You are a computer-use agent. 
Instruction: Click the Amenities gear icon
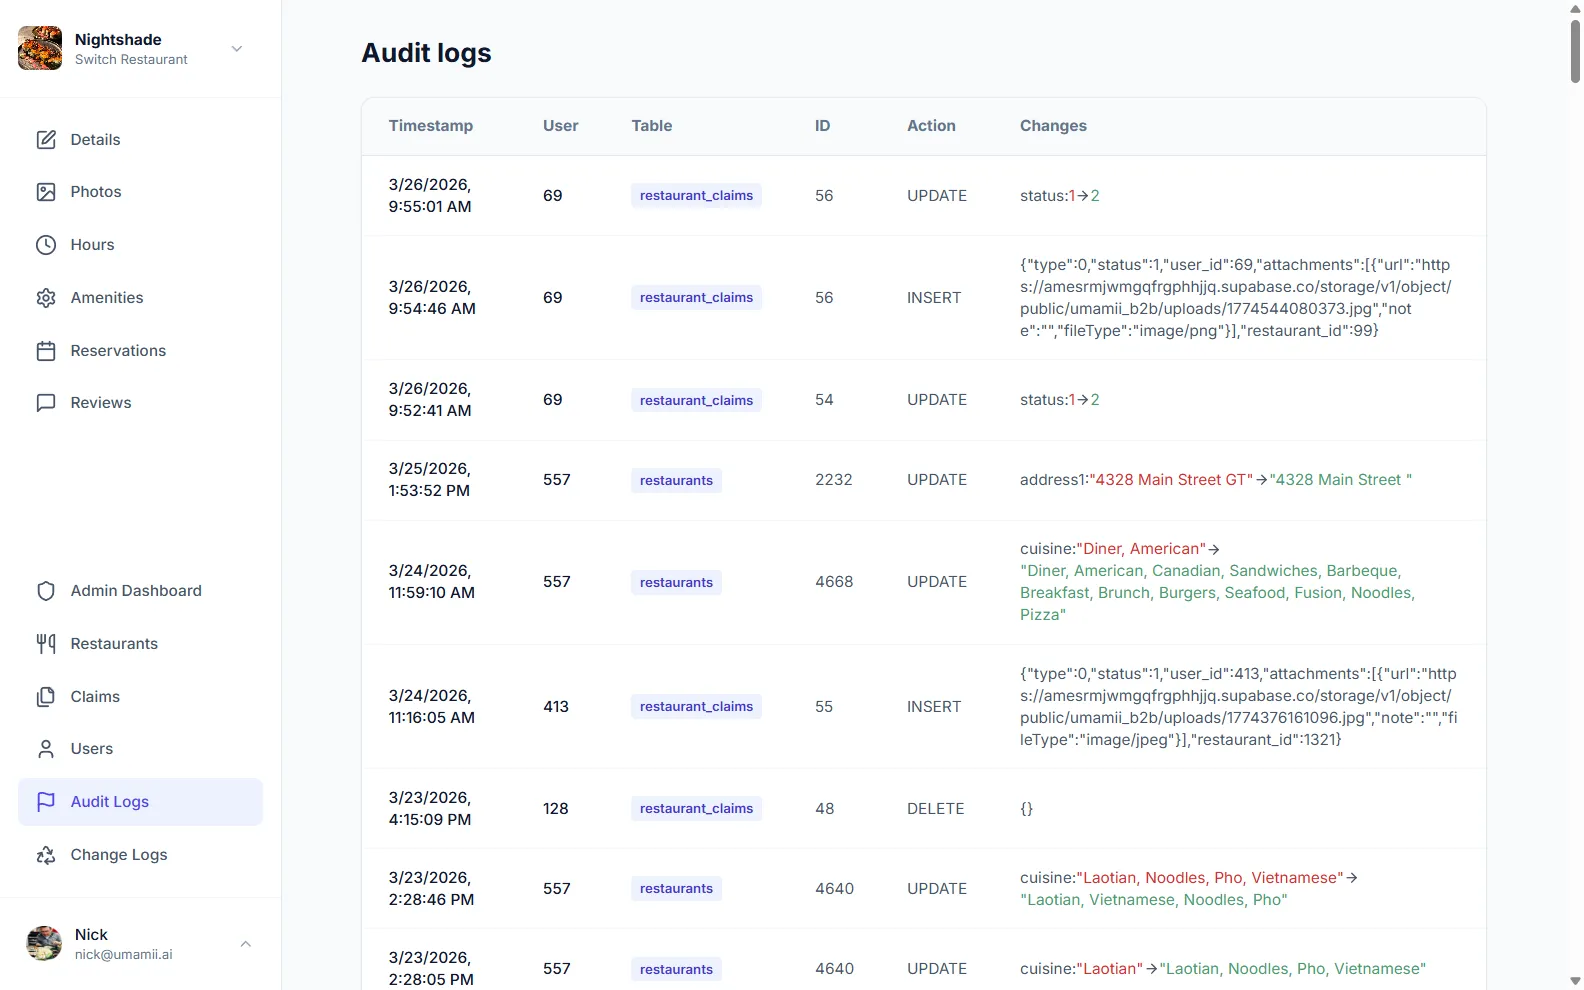(46, 298)
